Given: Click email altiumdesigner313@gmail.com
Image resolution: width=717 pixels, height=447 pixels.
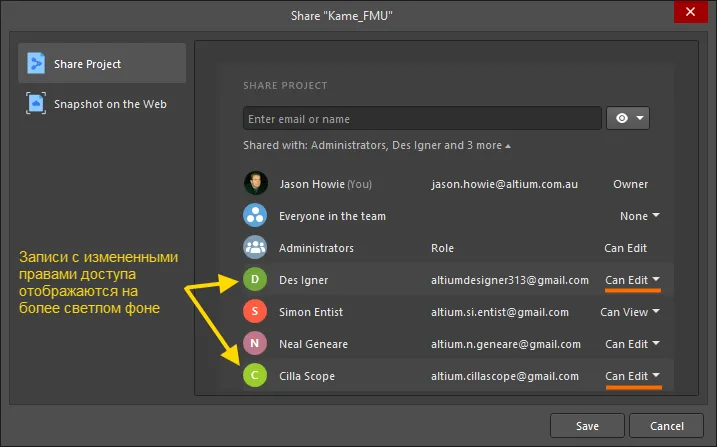Looking at the screenshot, I should point(510,280).
